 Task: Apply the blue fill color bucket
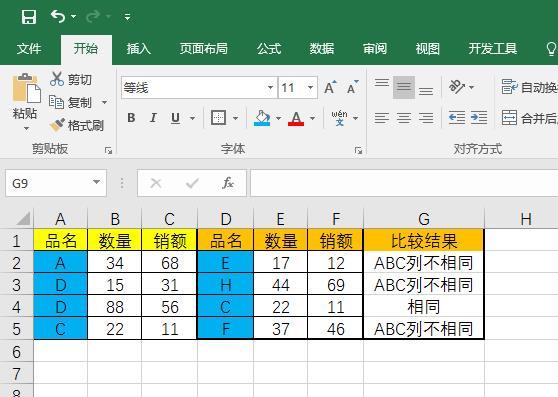coord(262,117)
